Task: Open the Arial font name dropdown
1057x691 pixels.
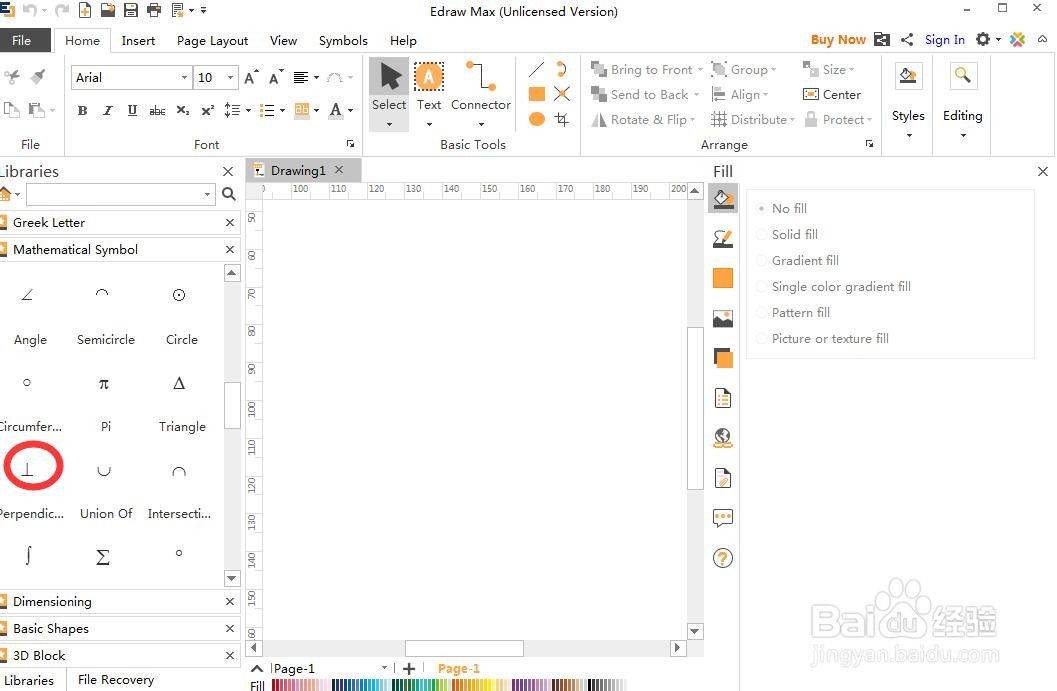Action: (184, 78)
